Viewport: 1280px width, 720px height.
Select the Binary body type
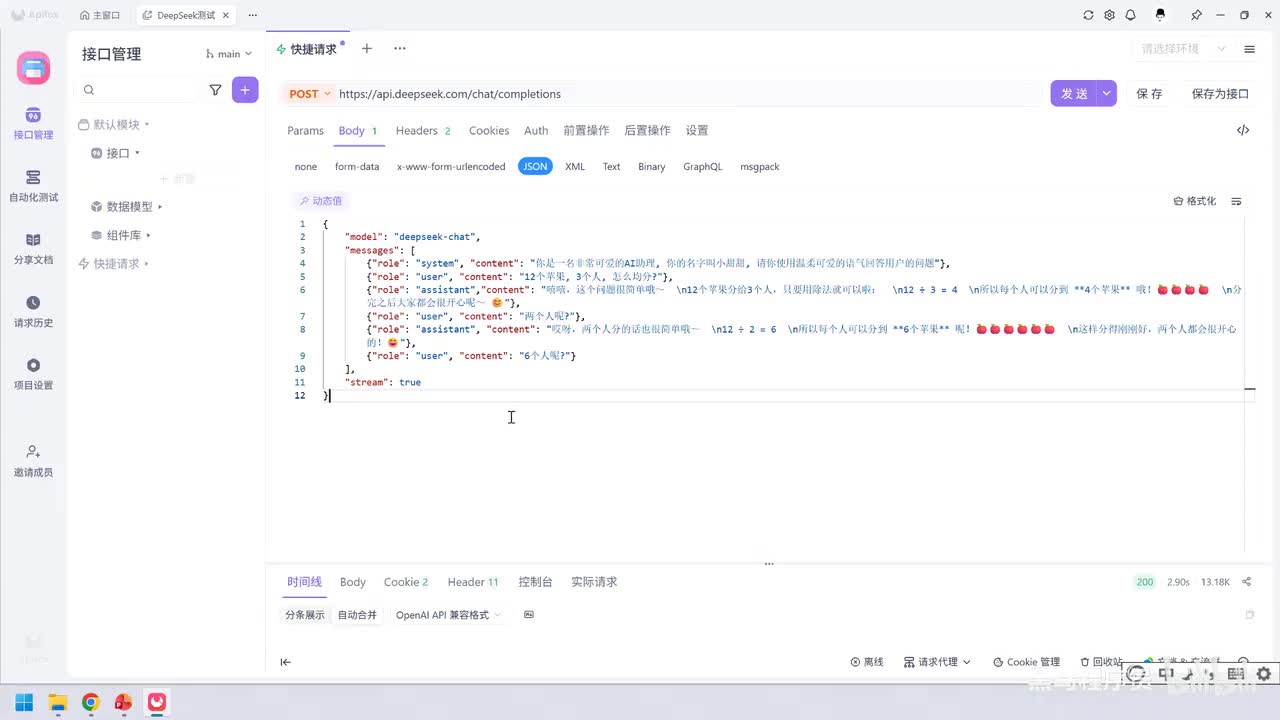point(652,167)
